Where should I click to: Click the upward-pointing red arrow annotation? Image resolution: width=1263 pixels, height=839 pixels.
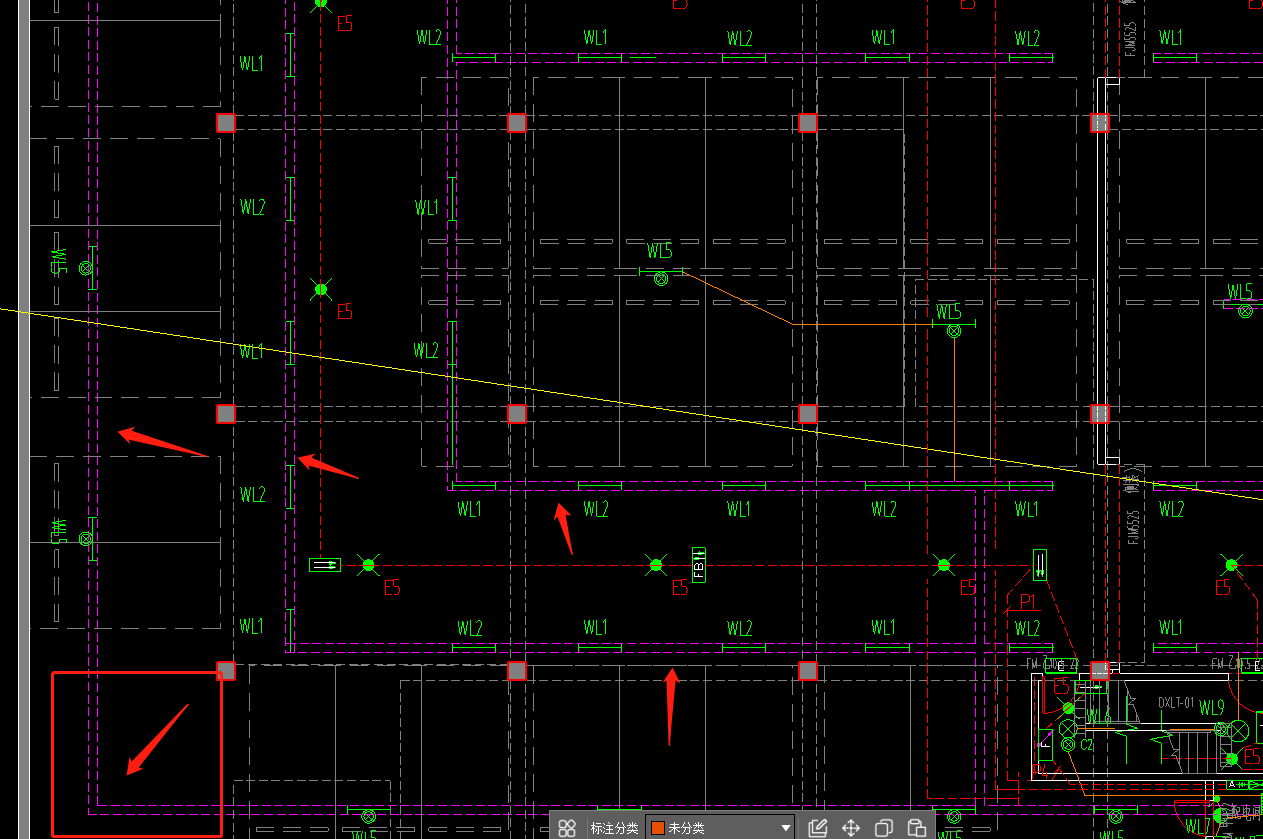[671, 706]
